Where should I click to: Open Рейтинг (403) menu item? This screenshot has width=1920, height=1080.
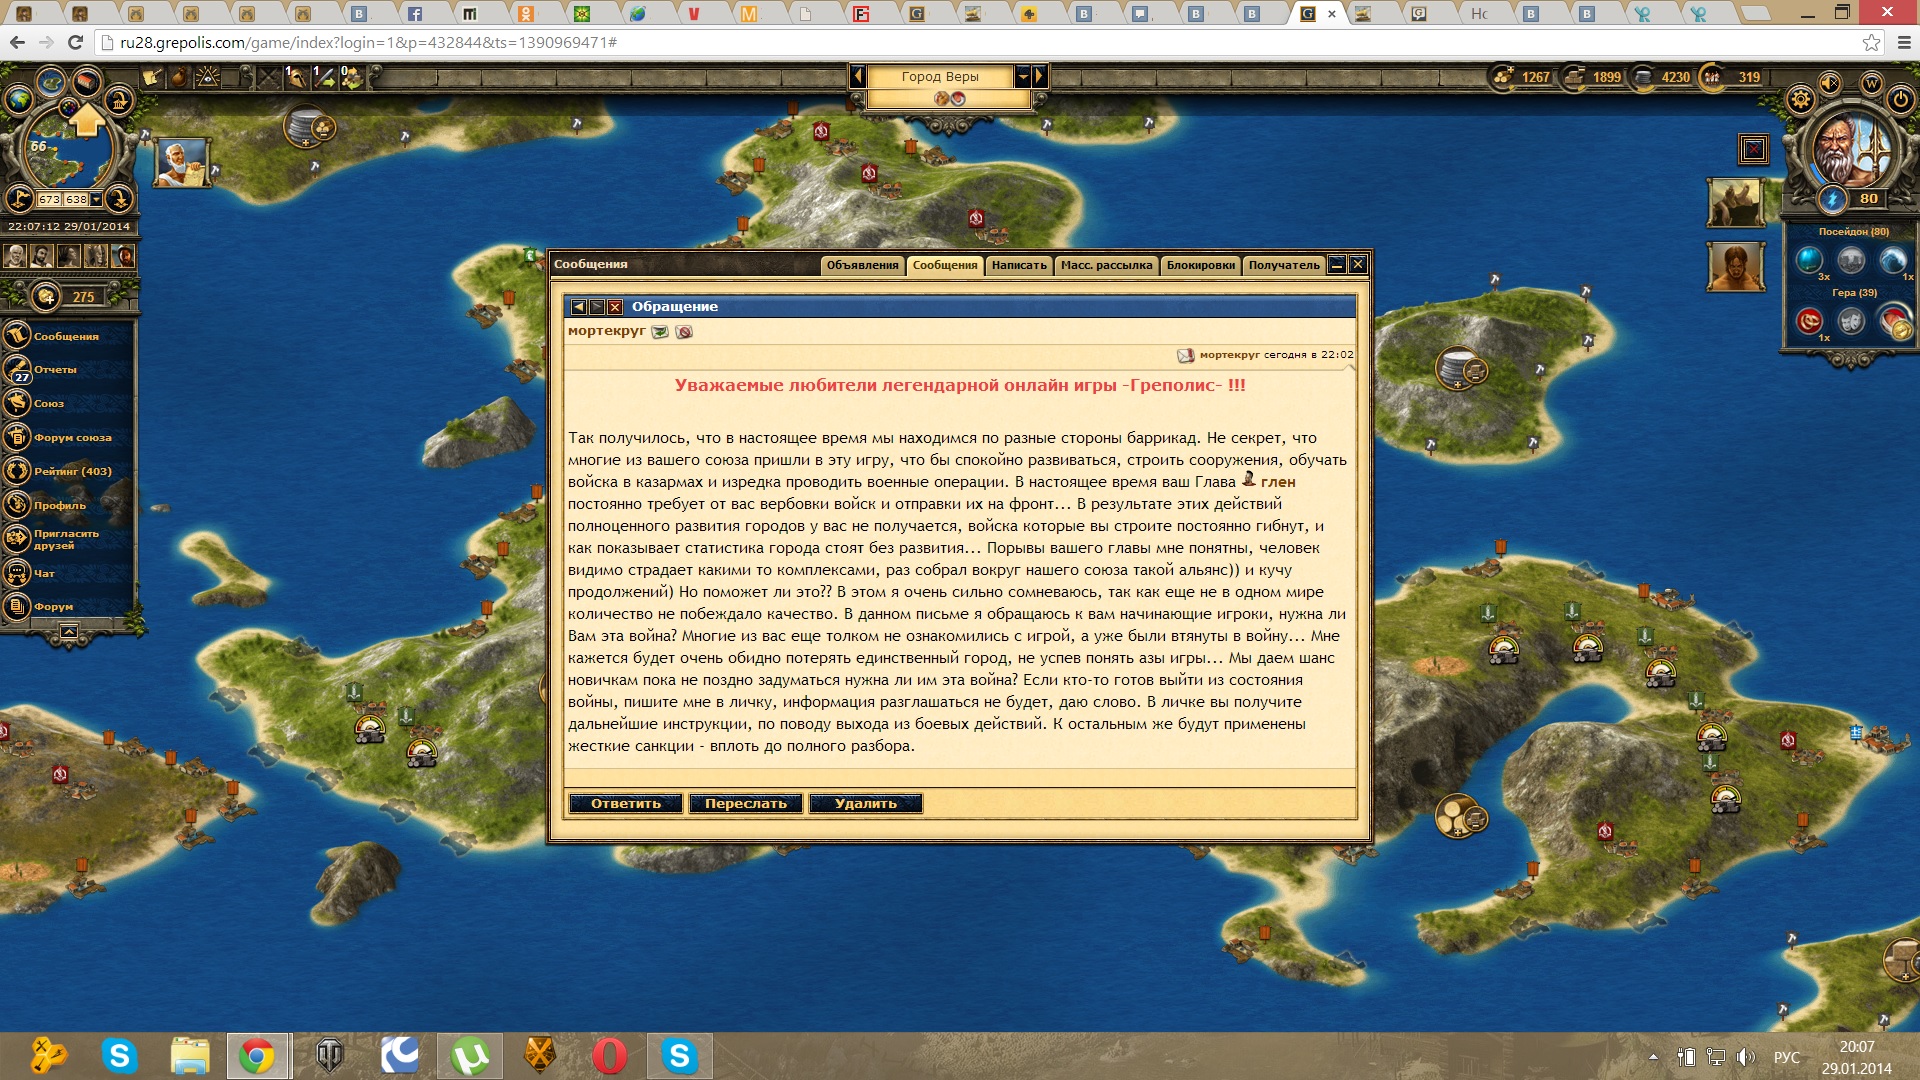click(x=66, y=471)
